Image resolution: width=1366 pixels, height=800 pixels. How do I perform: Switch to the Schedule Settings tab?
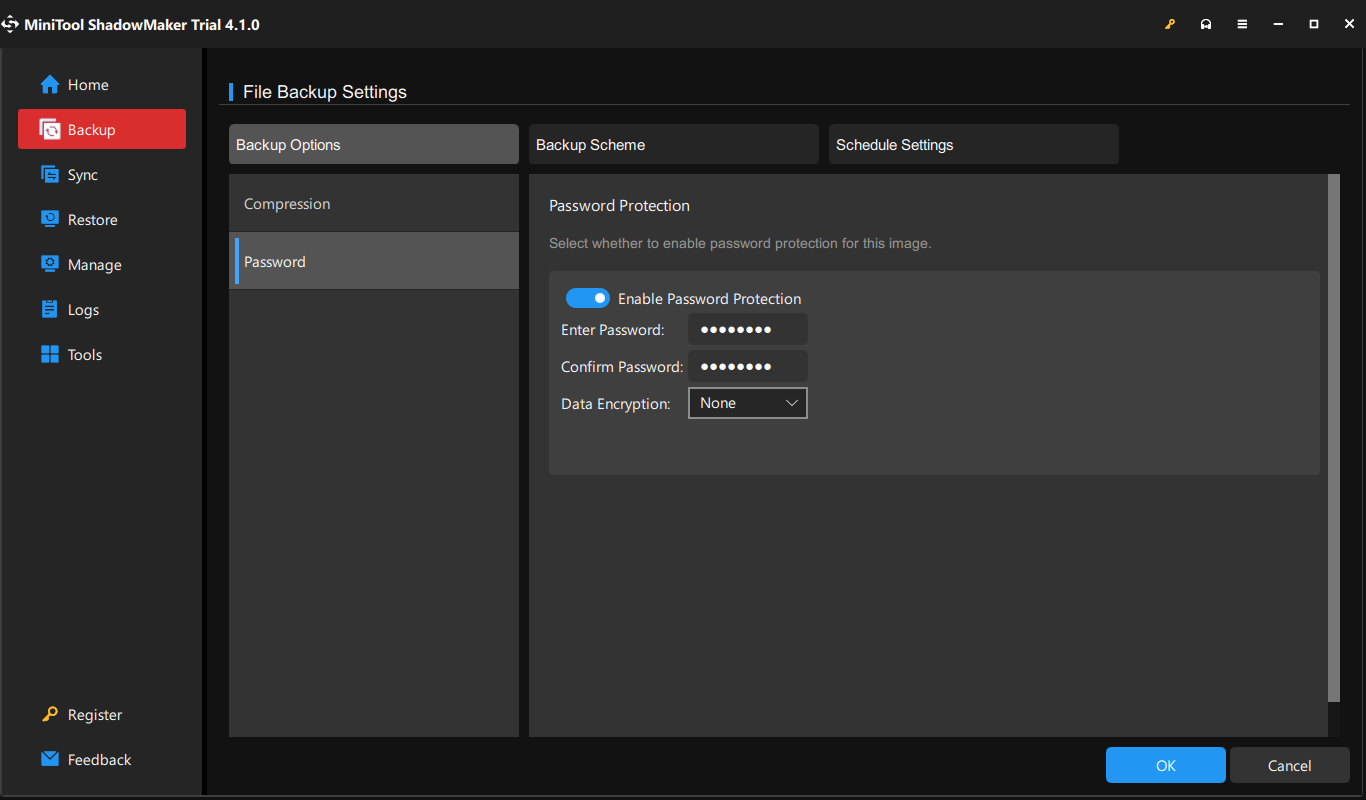pyautogui.click(x=974, y=144)
